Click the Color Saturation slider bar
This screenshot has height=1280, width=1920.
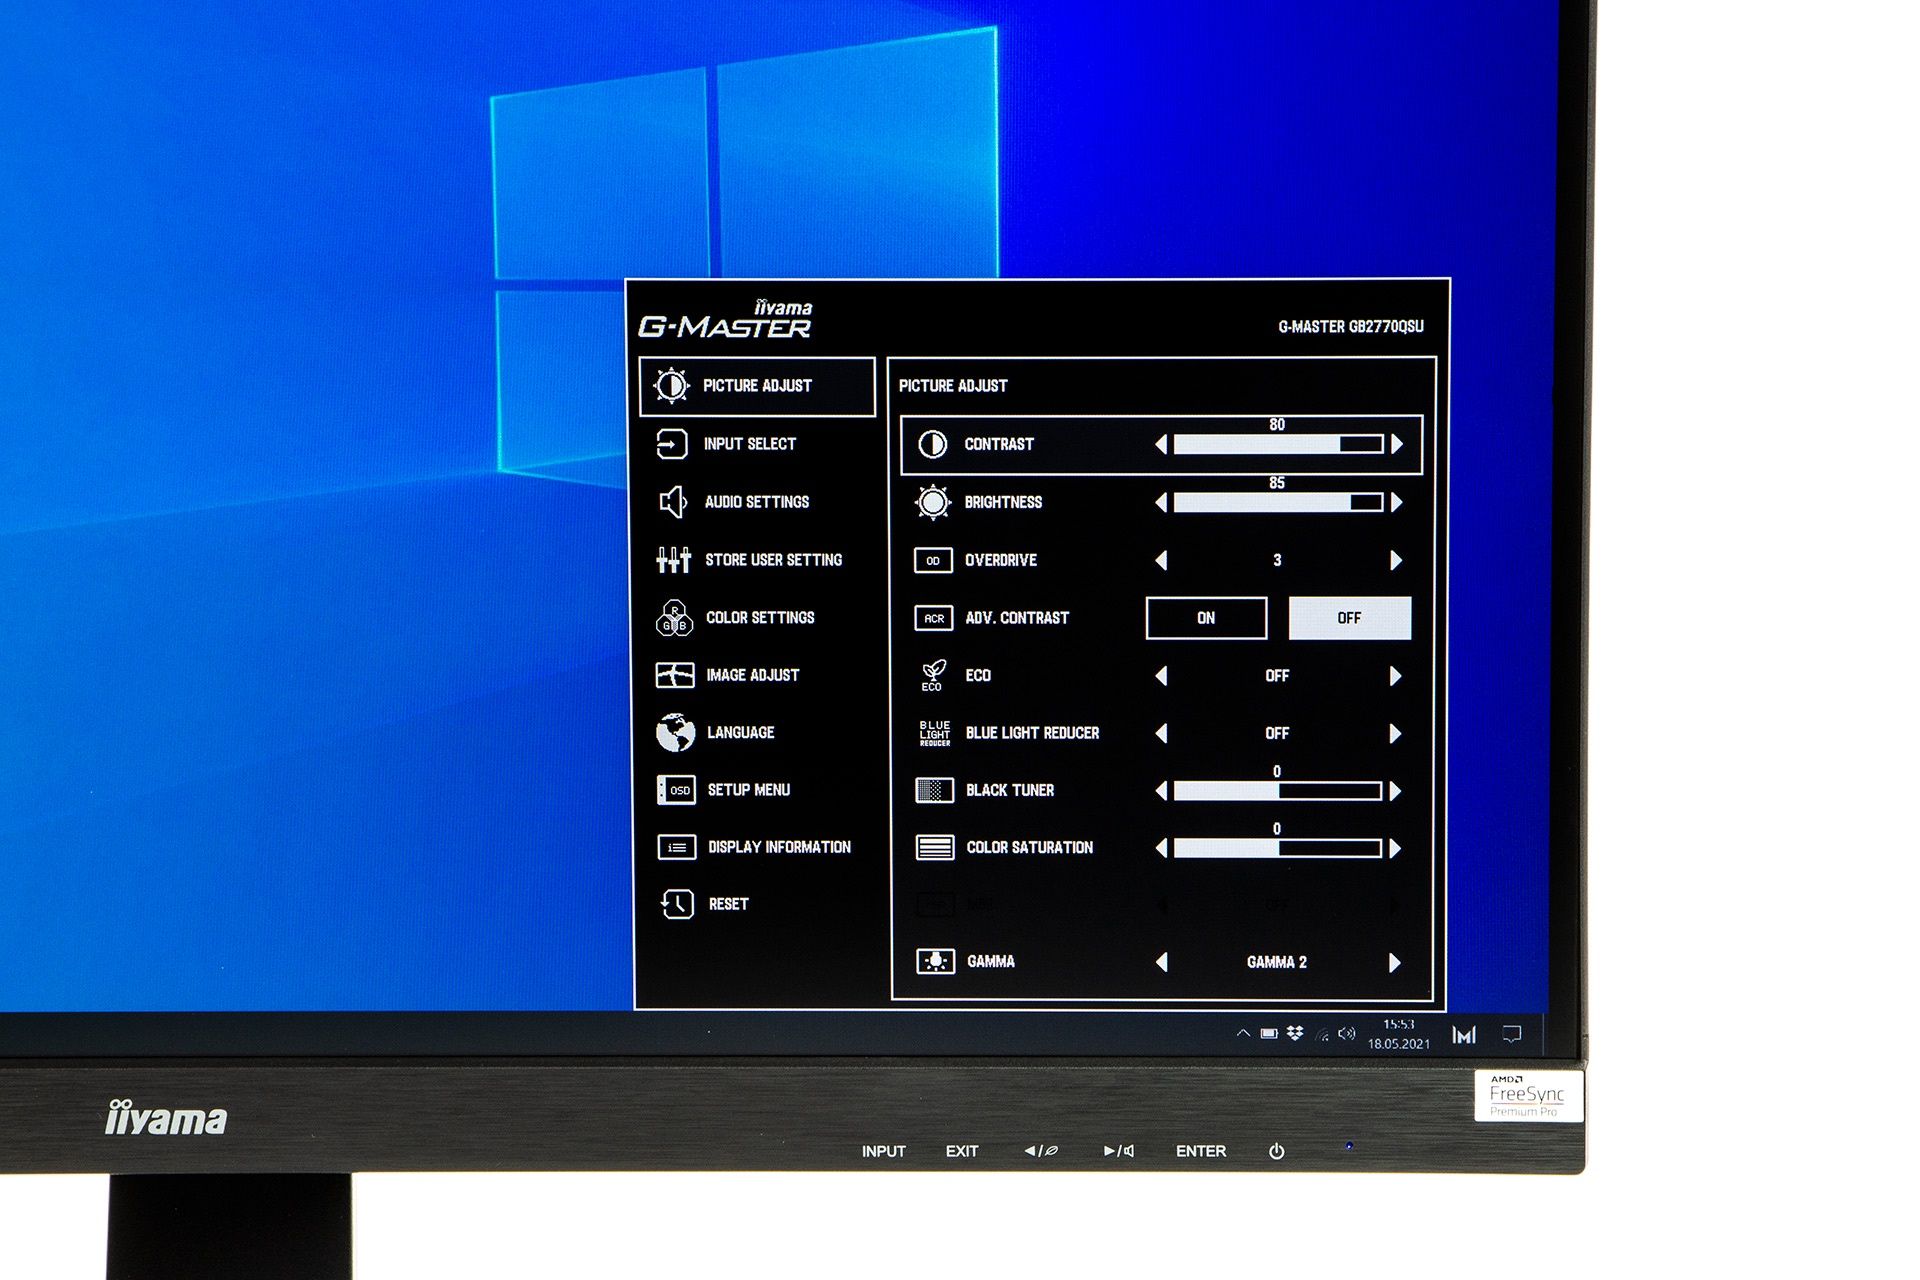point(1279,848)
